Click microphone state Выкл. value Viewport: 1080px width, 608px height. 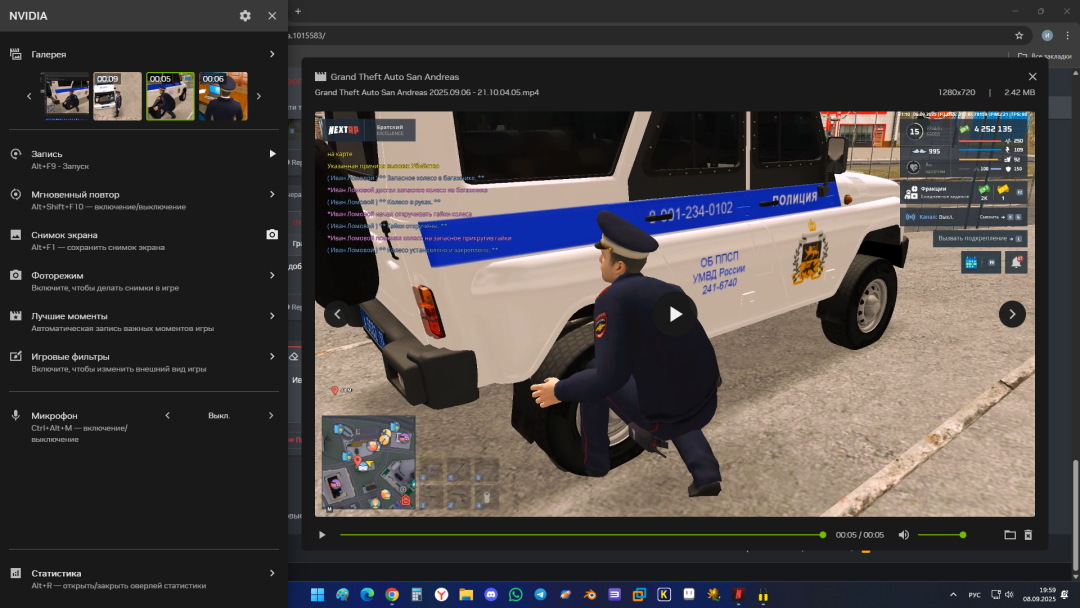(x=219, y=416)
